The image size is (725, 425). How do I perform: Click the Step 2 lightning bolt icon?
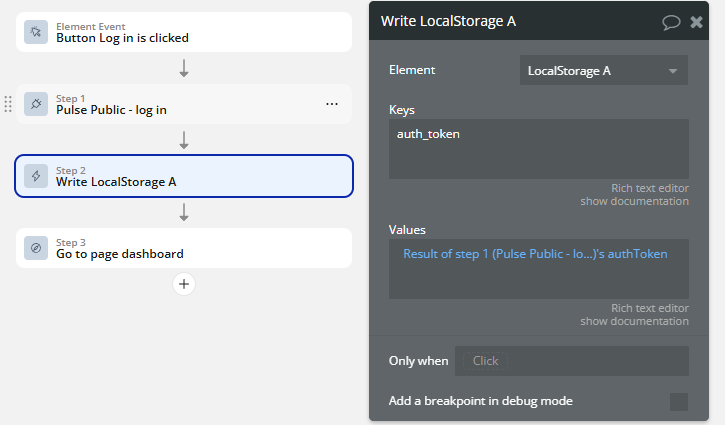click(x=36, y=176)
